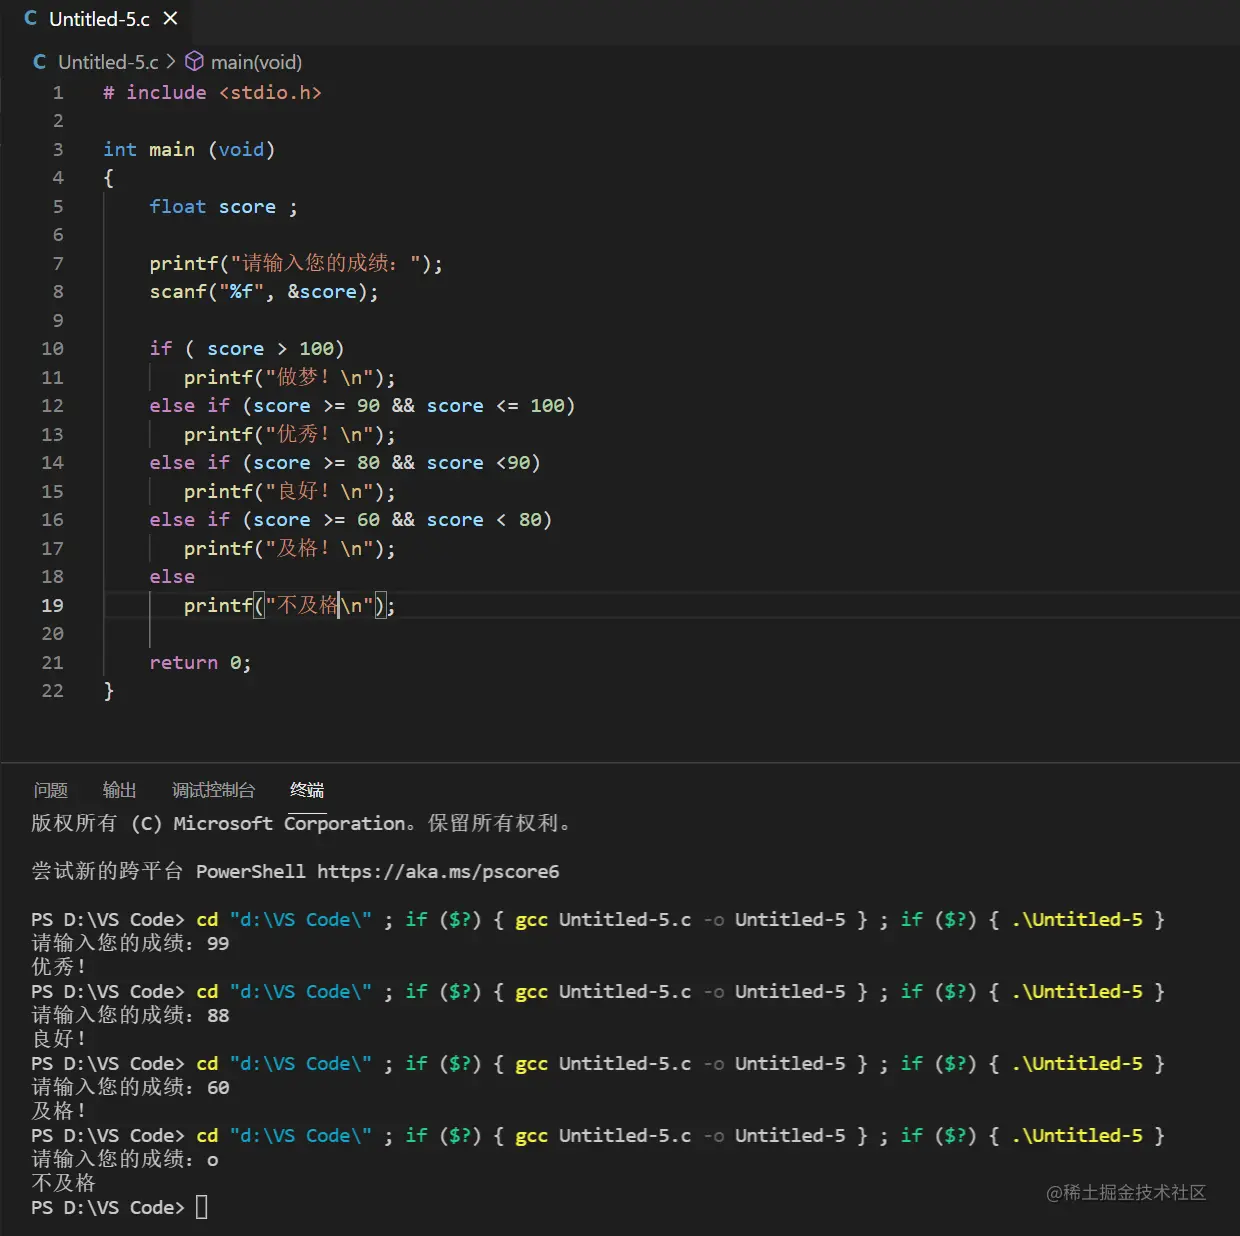Switch to the 问题 panel tab
Viewport: 1240px width, 1236px height.
(49, 790)
